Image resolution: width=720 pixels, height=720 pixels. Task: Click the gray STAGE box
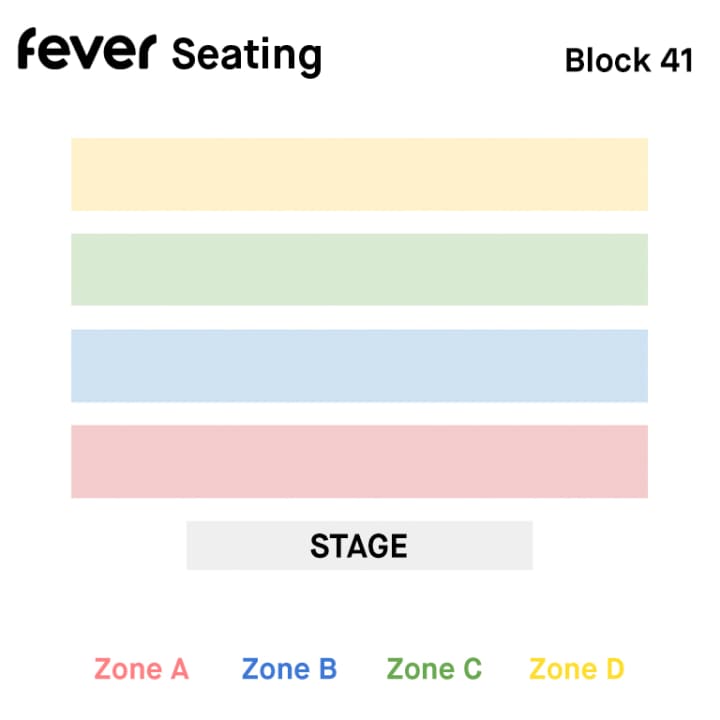(x=360, y=546)
